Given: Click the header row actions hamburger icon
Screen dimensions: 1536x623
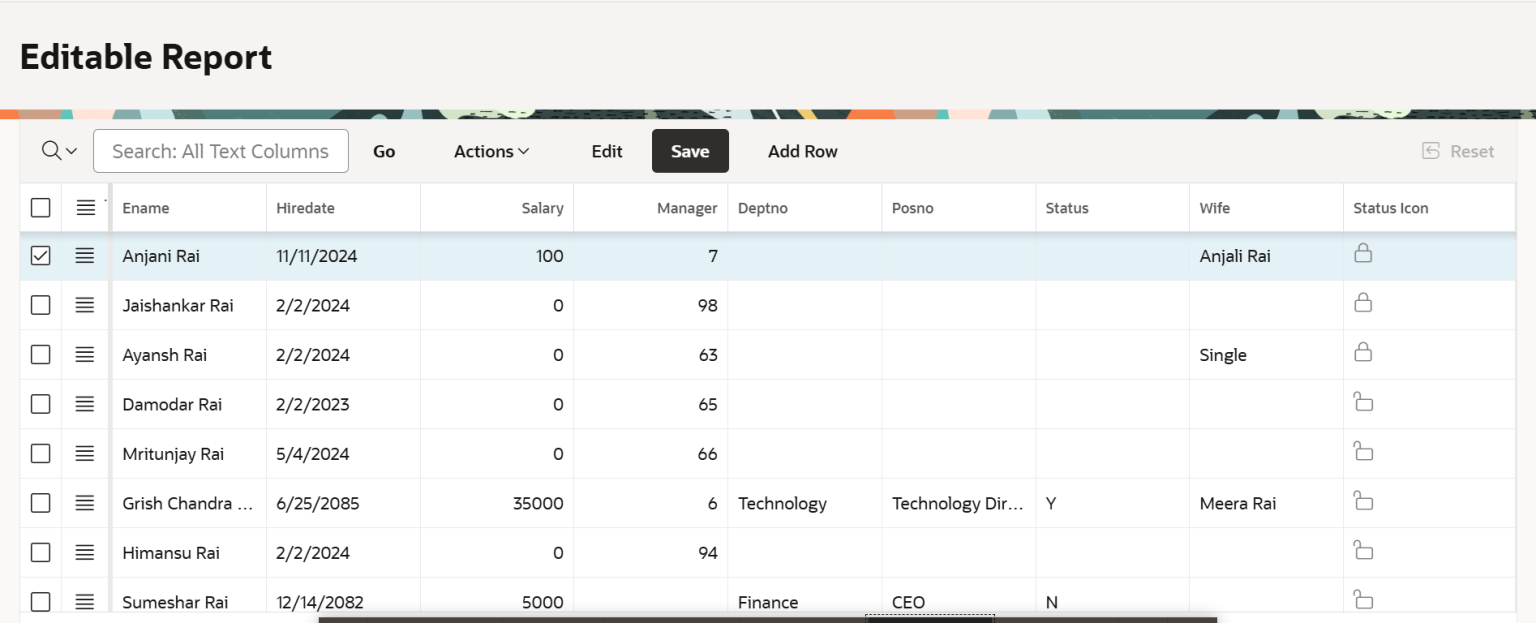Looking at the screenshot, I should coord(86,208).
